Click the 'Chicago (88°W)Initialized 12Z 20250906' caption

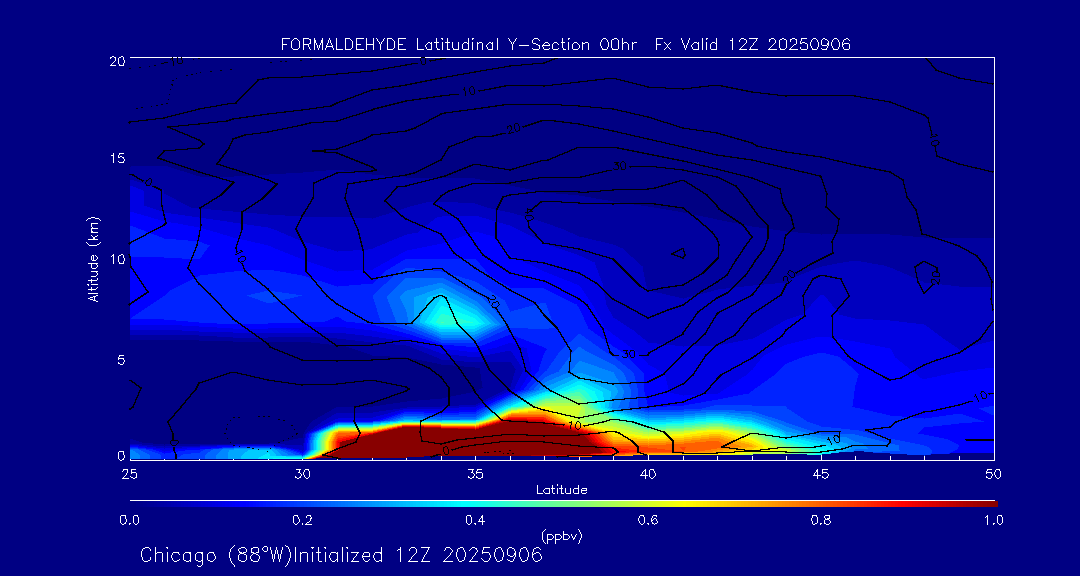tap(341, 555)
